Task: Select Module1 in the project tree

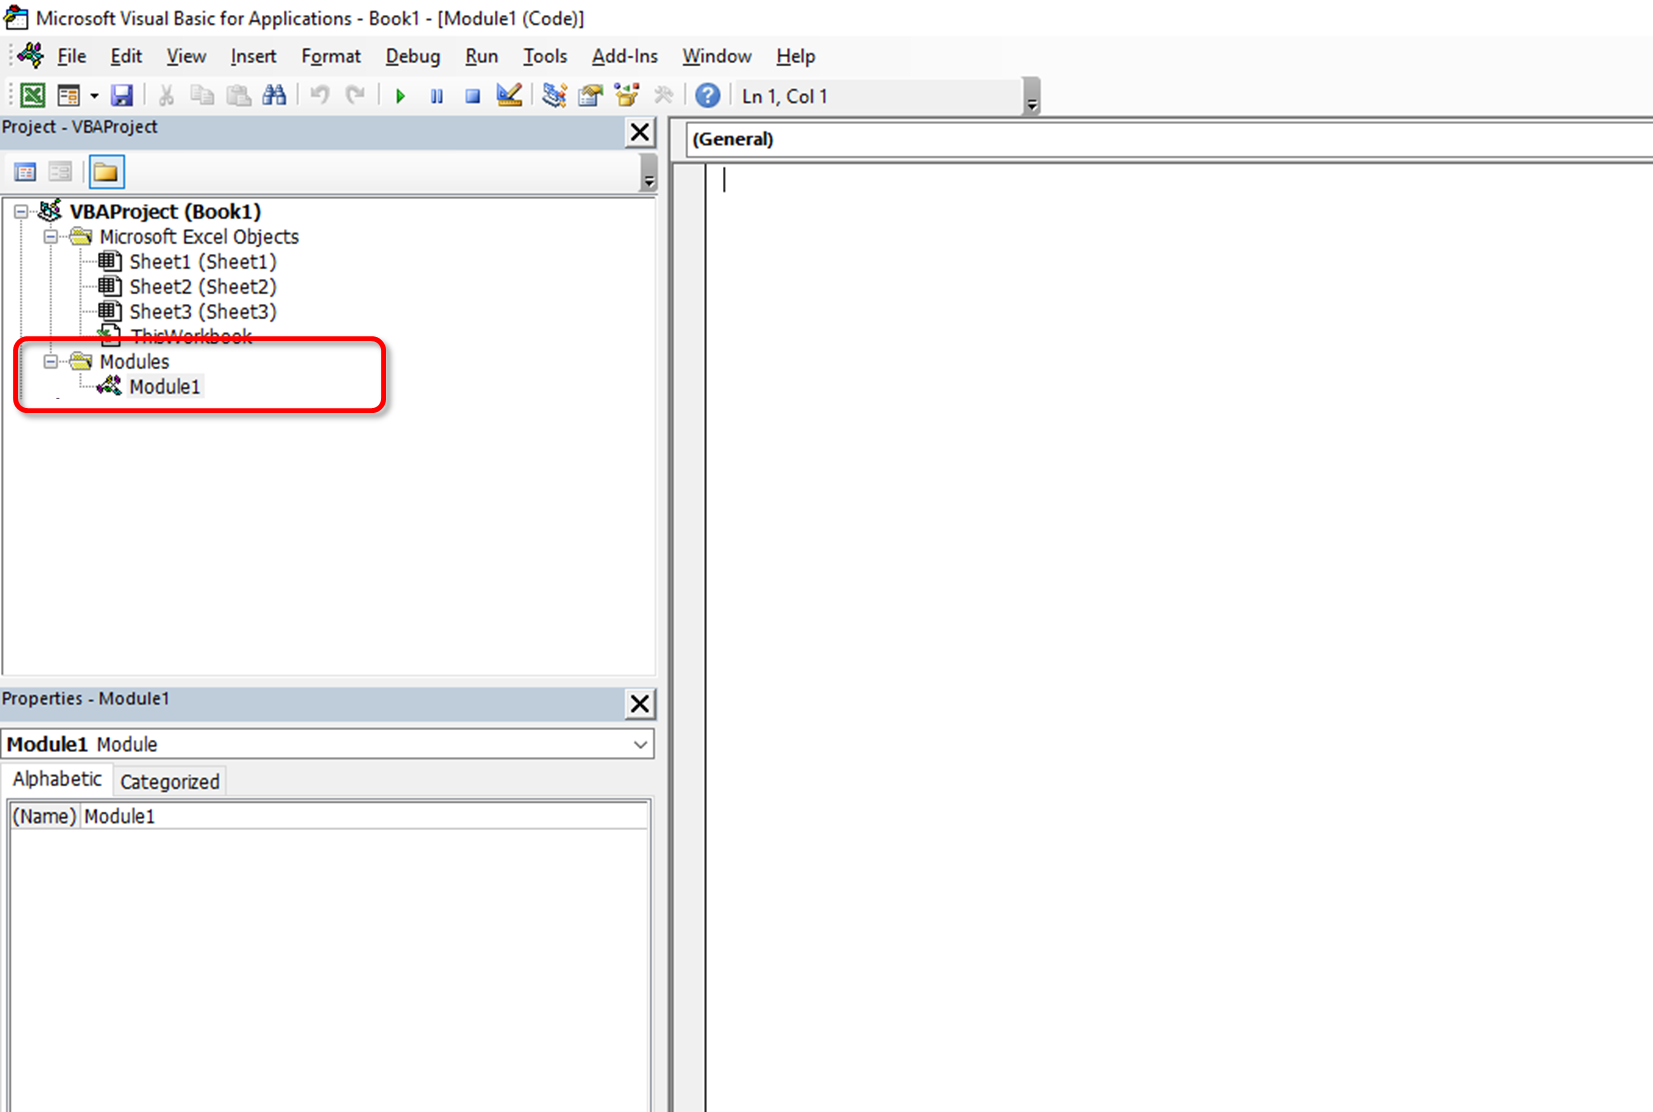Action: click(x=164, y=387)
